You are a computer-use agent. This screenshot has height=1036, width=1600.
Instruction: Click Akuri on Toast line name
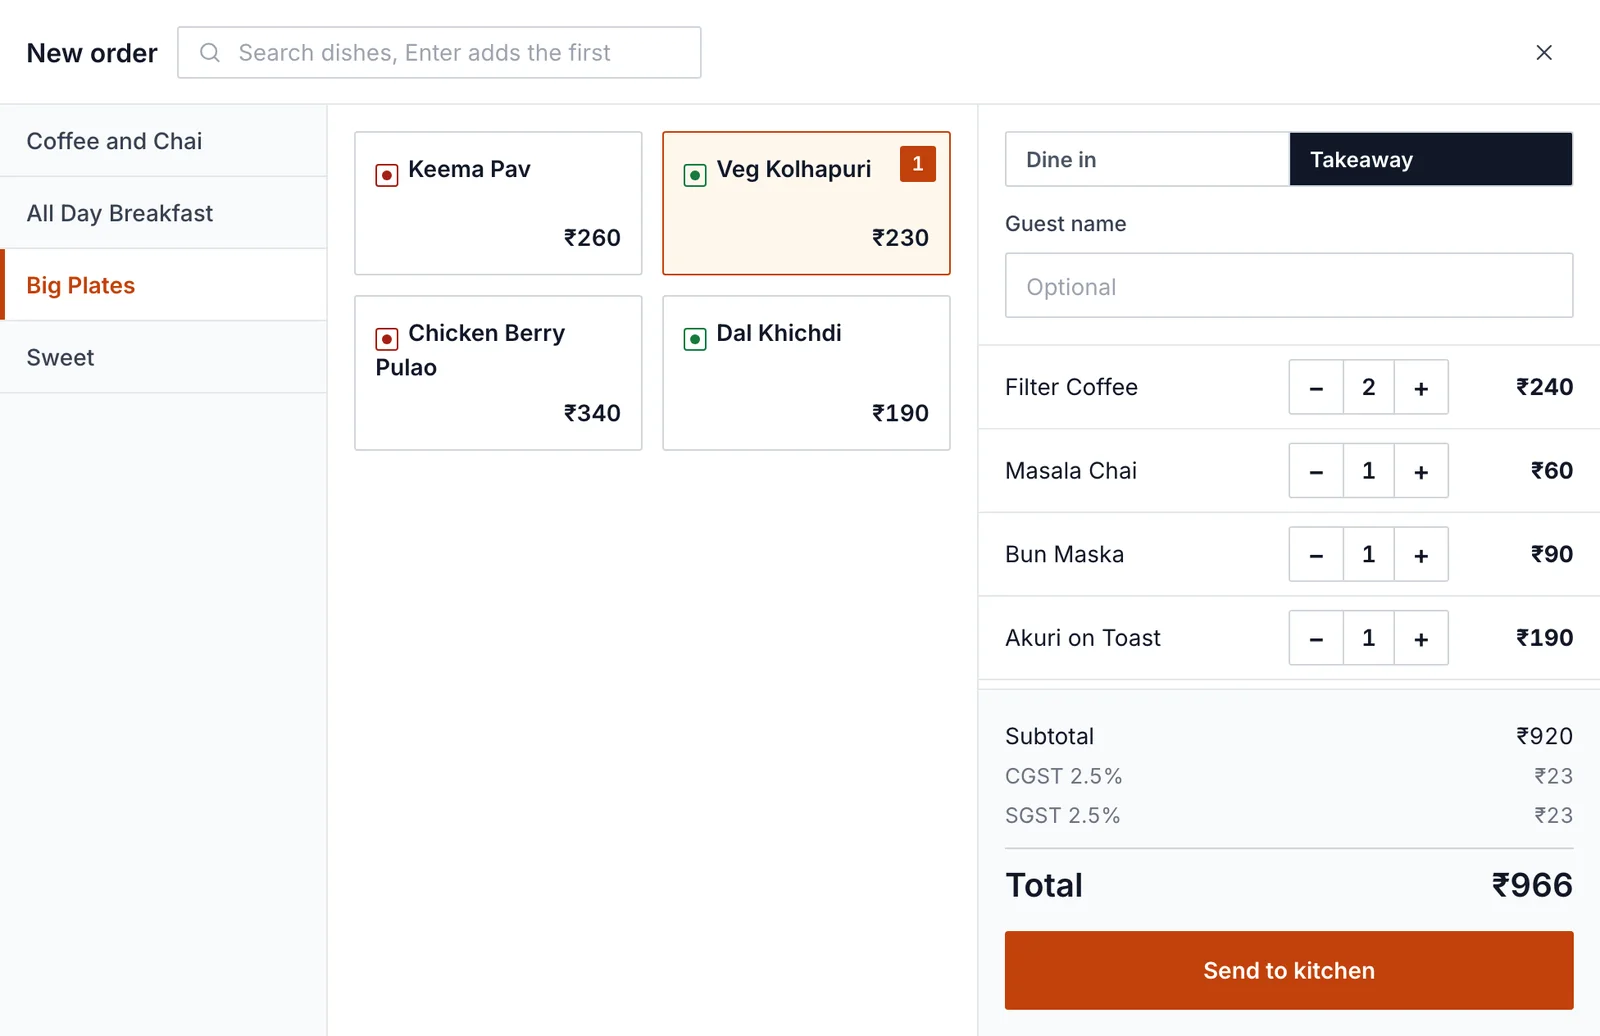click(x=1083, y=638)
